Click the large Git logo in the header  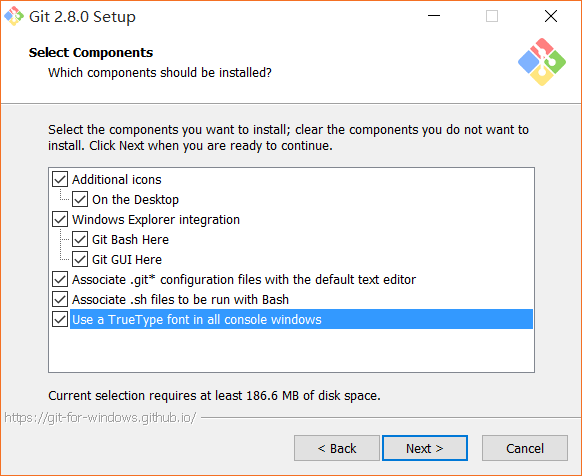[x=542, y=62]
